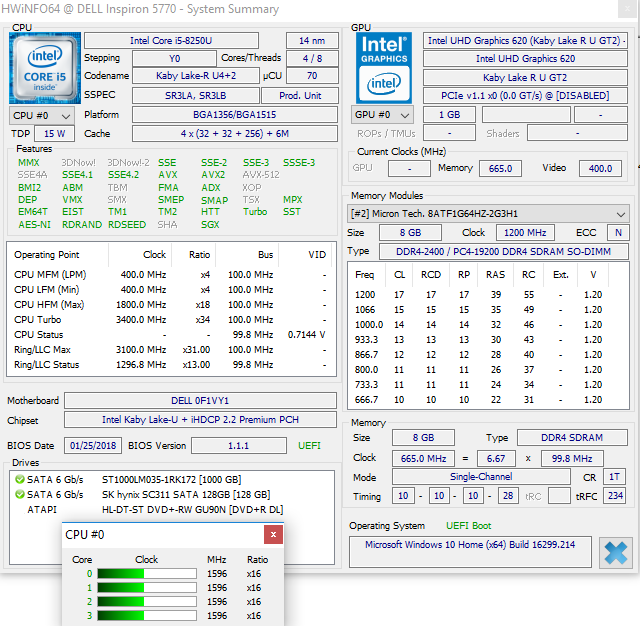The width and height of the screenshot is (640, 626).
Task: Click the PCIe v1.1 x0 DISABLED field
Action: [525, 95]
